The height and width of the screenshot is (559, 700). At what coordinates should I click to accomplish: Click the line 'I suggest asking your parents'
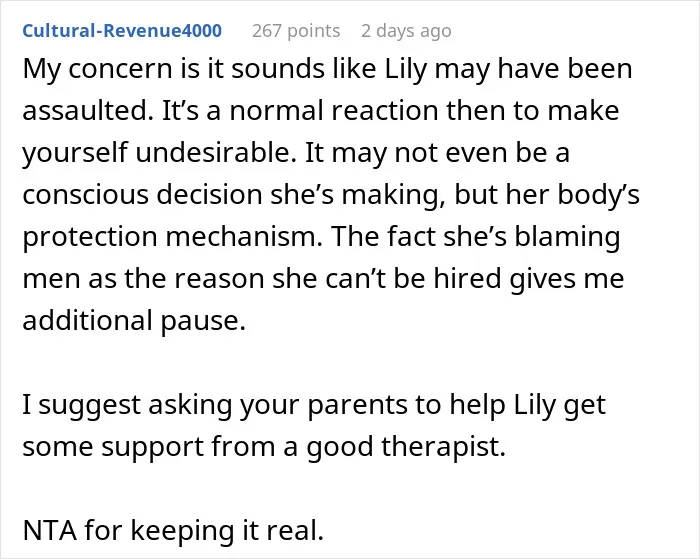314,405
